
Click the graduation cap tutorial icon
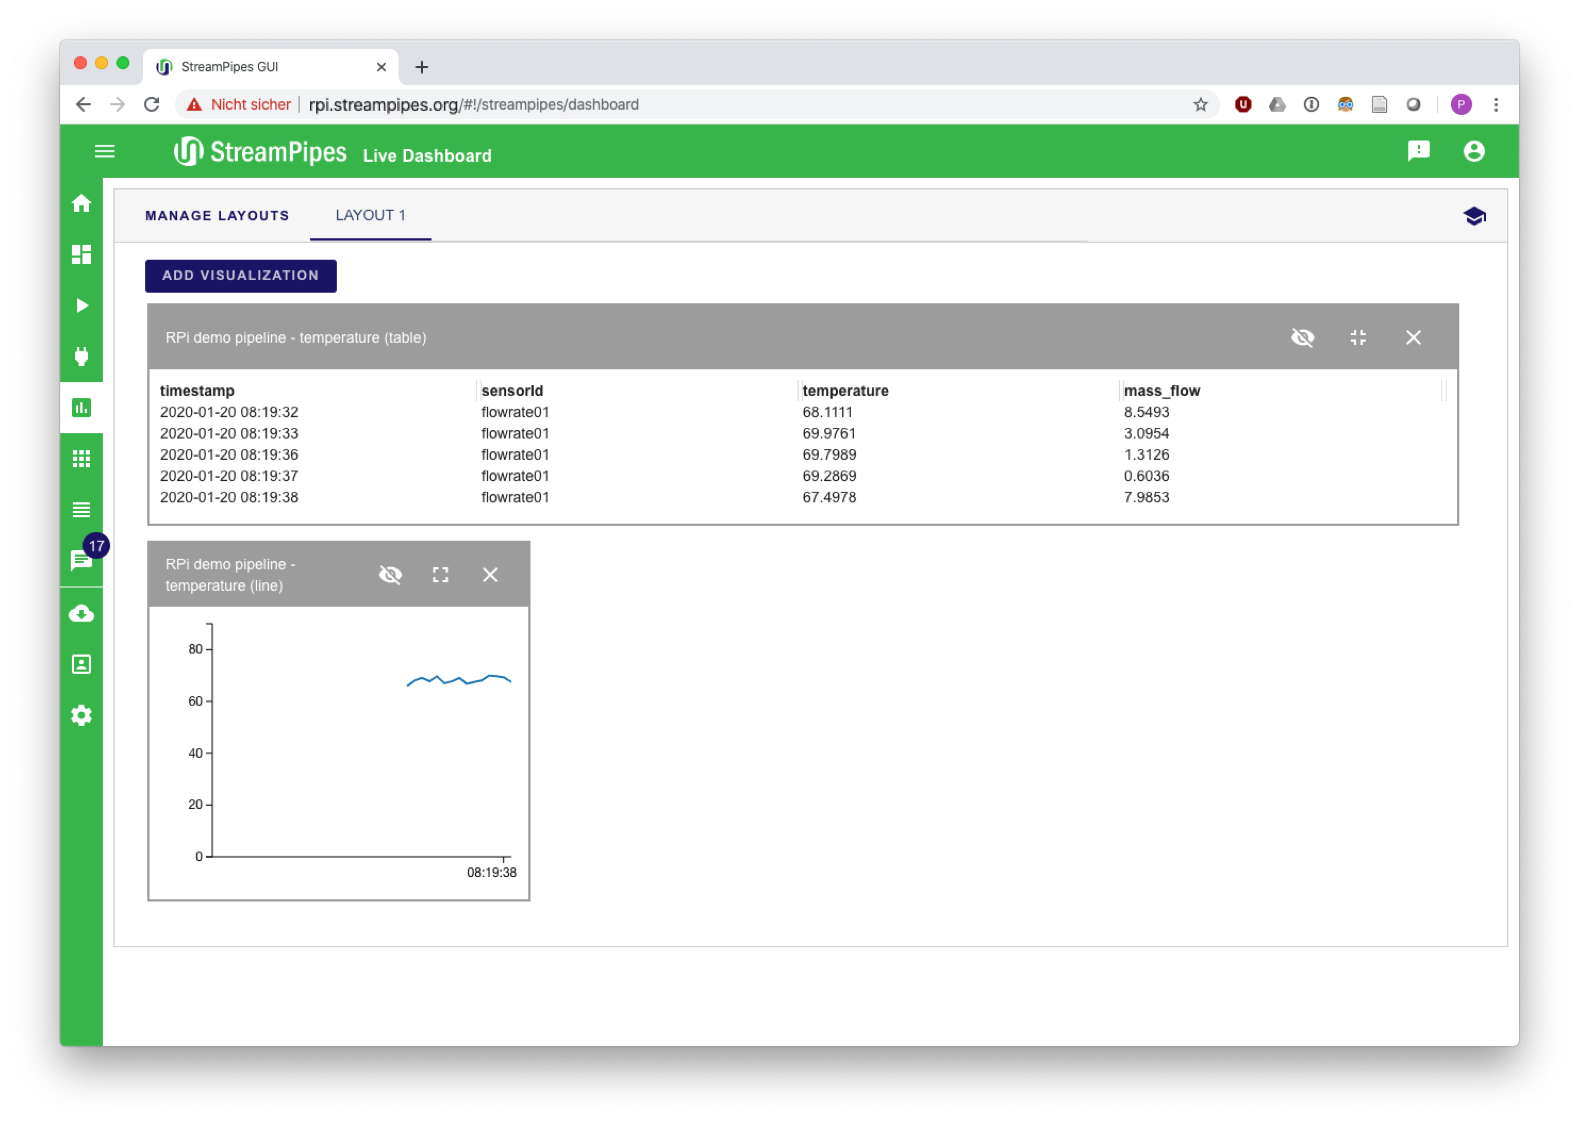coord(1474,216)
